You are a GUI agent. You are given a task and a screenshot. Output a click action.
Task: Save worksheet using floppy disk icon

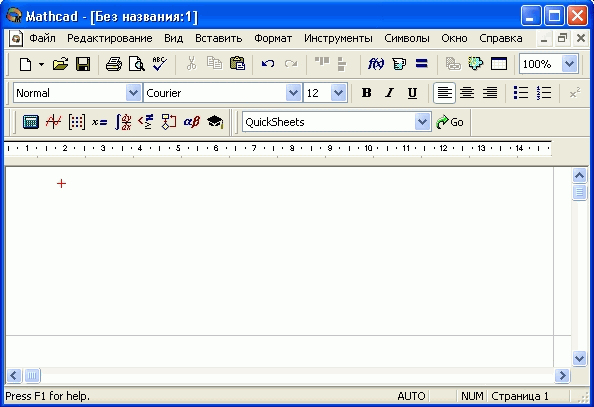tap(83, 64)
